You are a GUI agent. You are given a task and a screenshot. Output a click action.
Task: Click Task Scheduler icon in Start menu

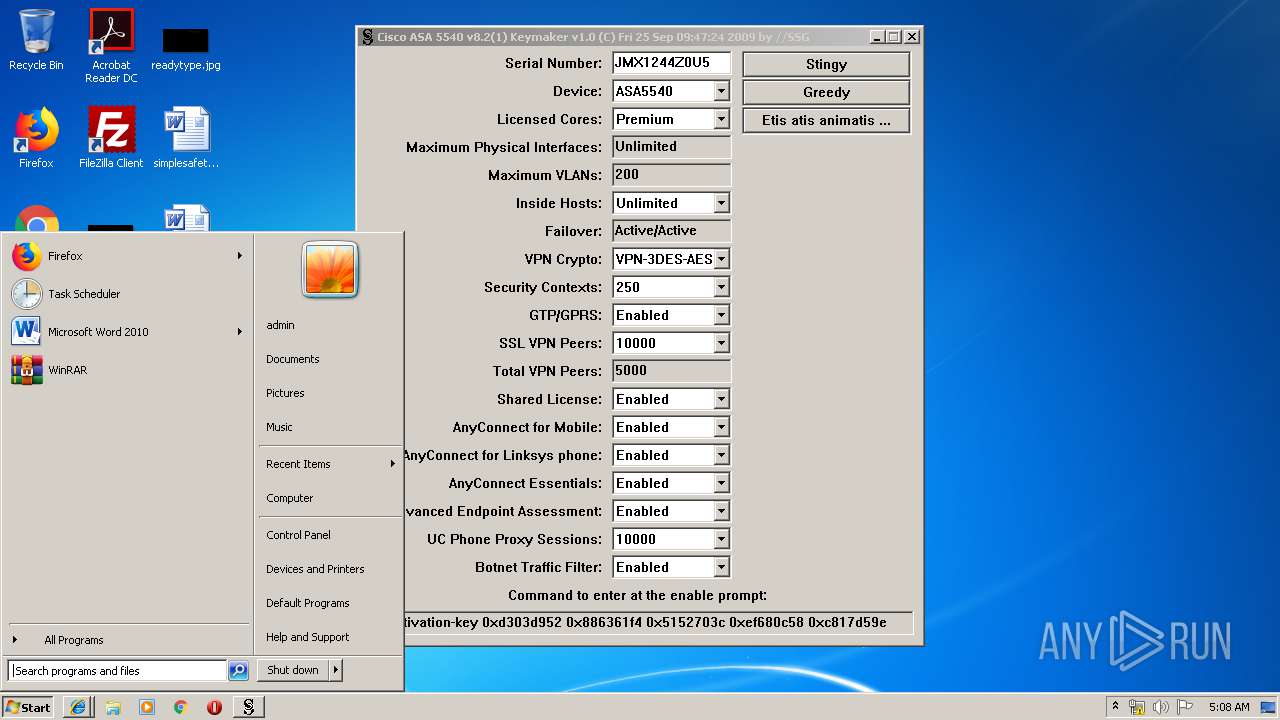pyautogui.click(x=27, y=294)
